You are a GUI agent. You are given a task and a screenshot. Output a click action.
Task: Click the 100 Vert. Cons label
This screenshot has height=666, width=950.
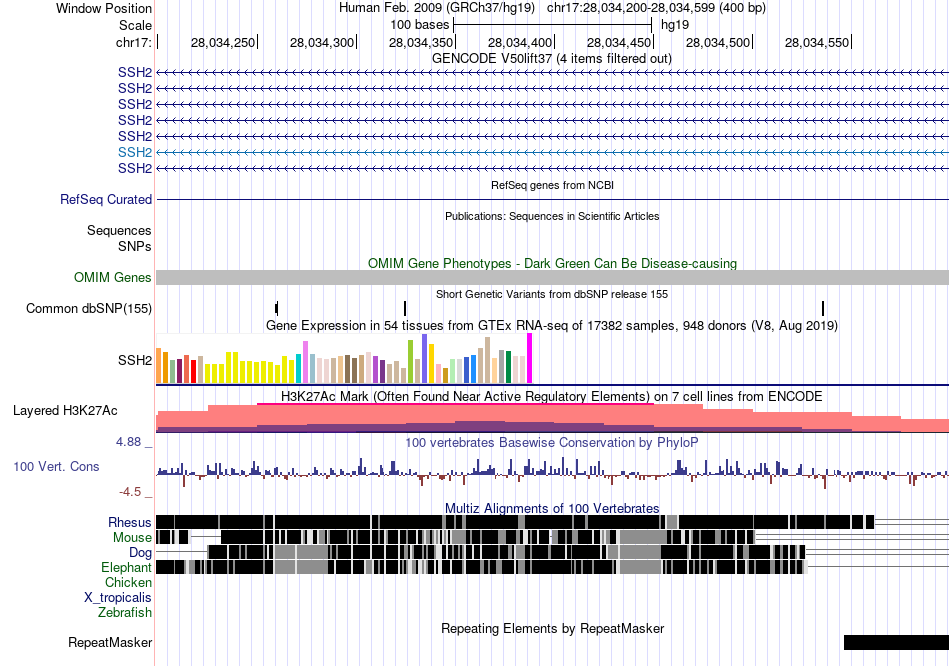pyautogui.click(x=56, y=467)
